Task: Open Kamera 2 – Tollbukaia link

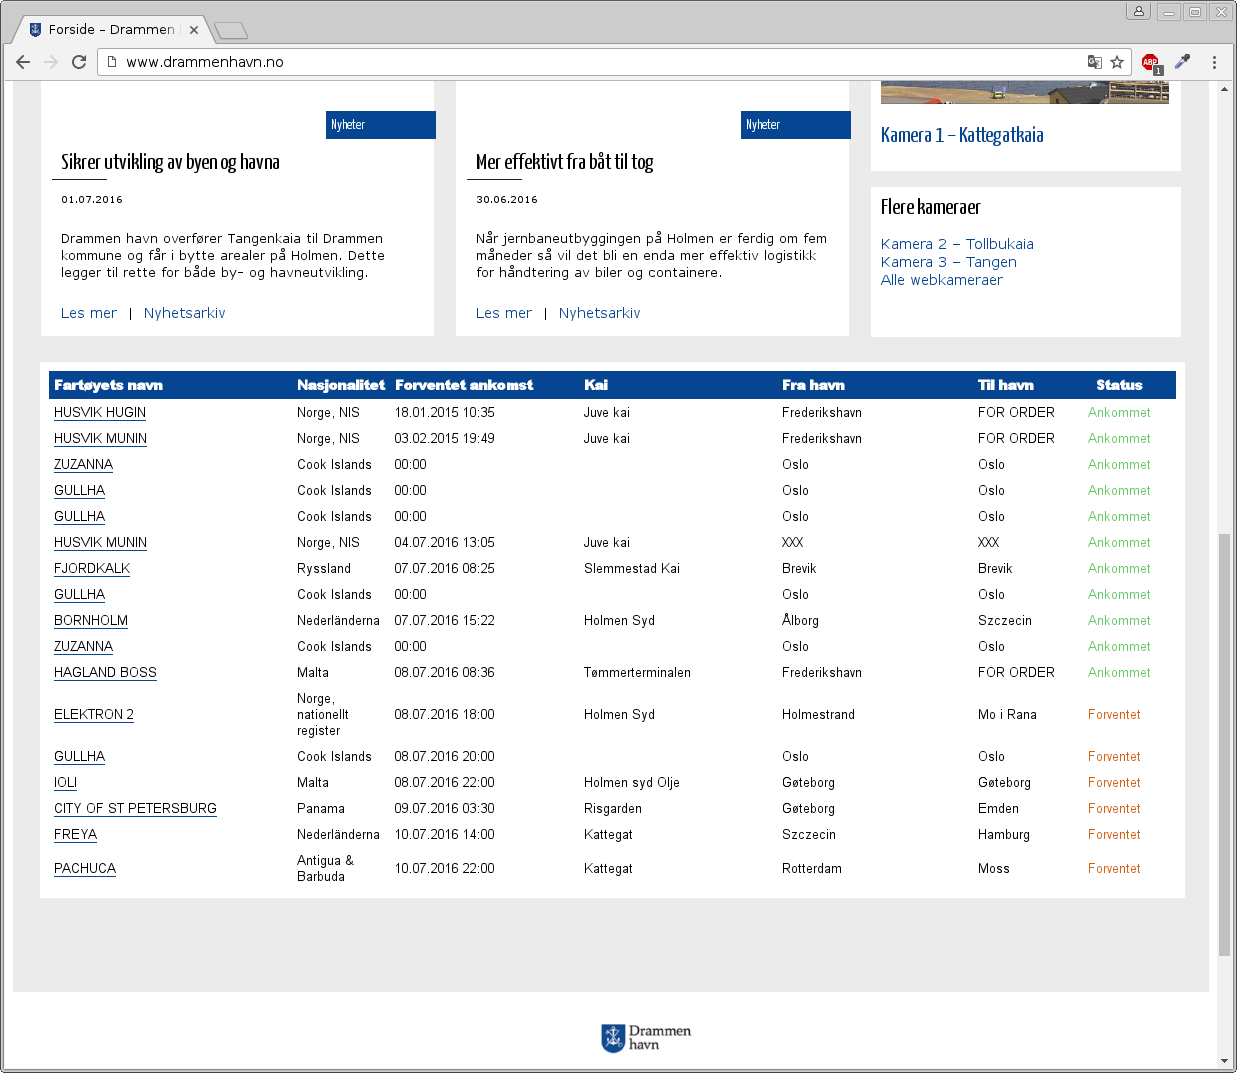Action: click(957, 244)
